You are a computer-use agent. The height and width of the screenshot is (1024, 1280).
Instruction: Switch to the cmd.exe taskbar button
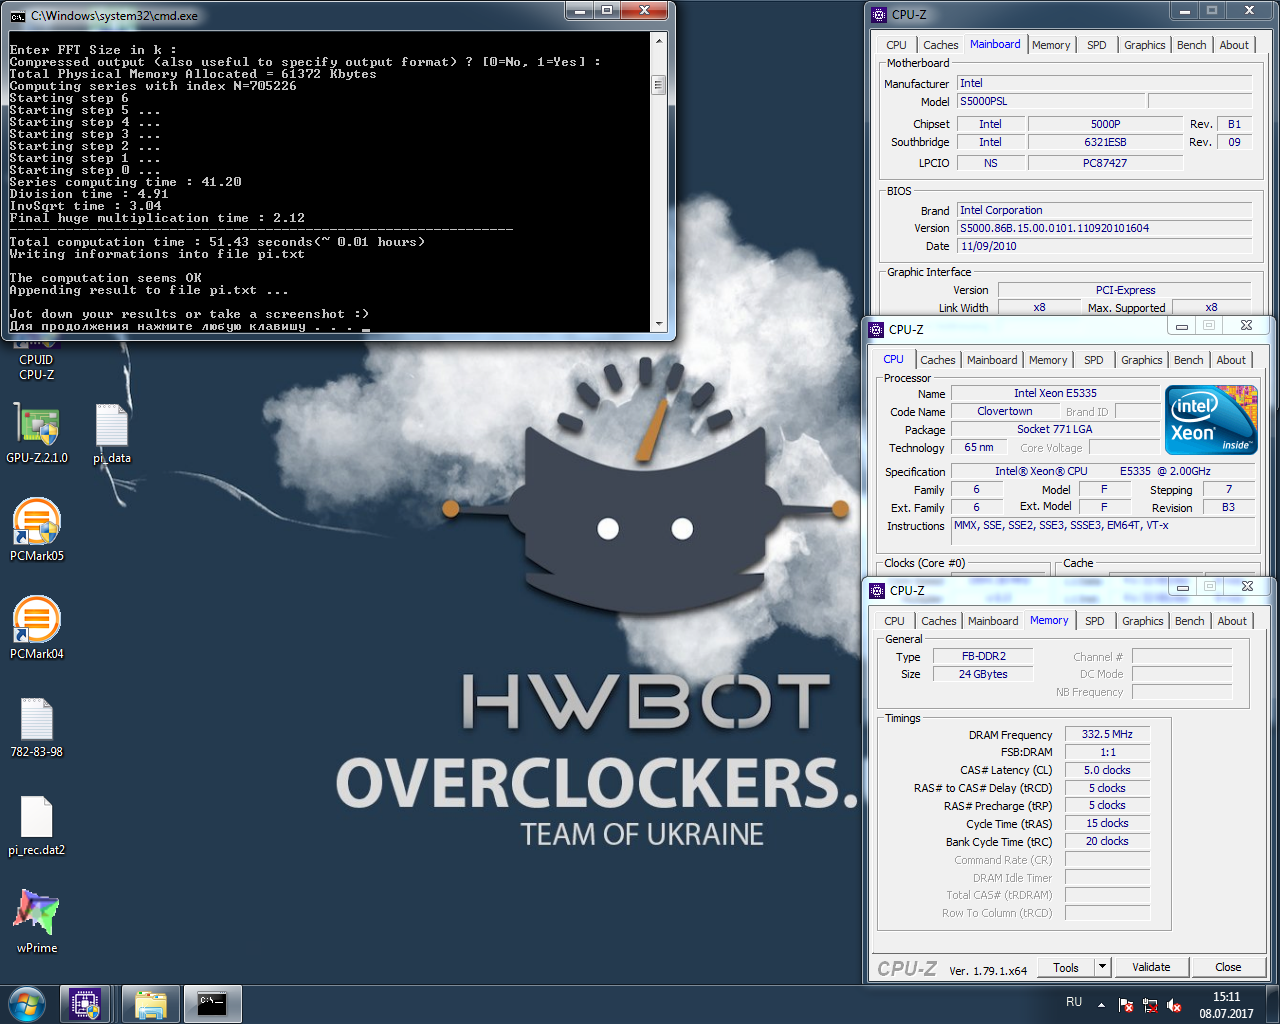click(212, 1004)
